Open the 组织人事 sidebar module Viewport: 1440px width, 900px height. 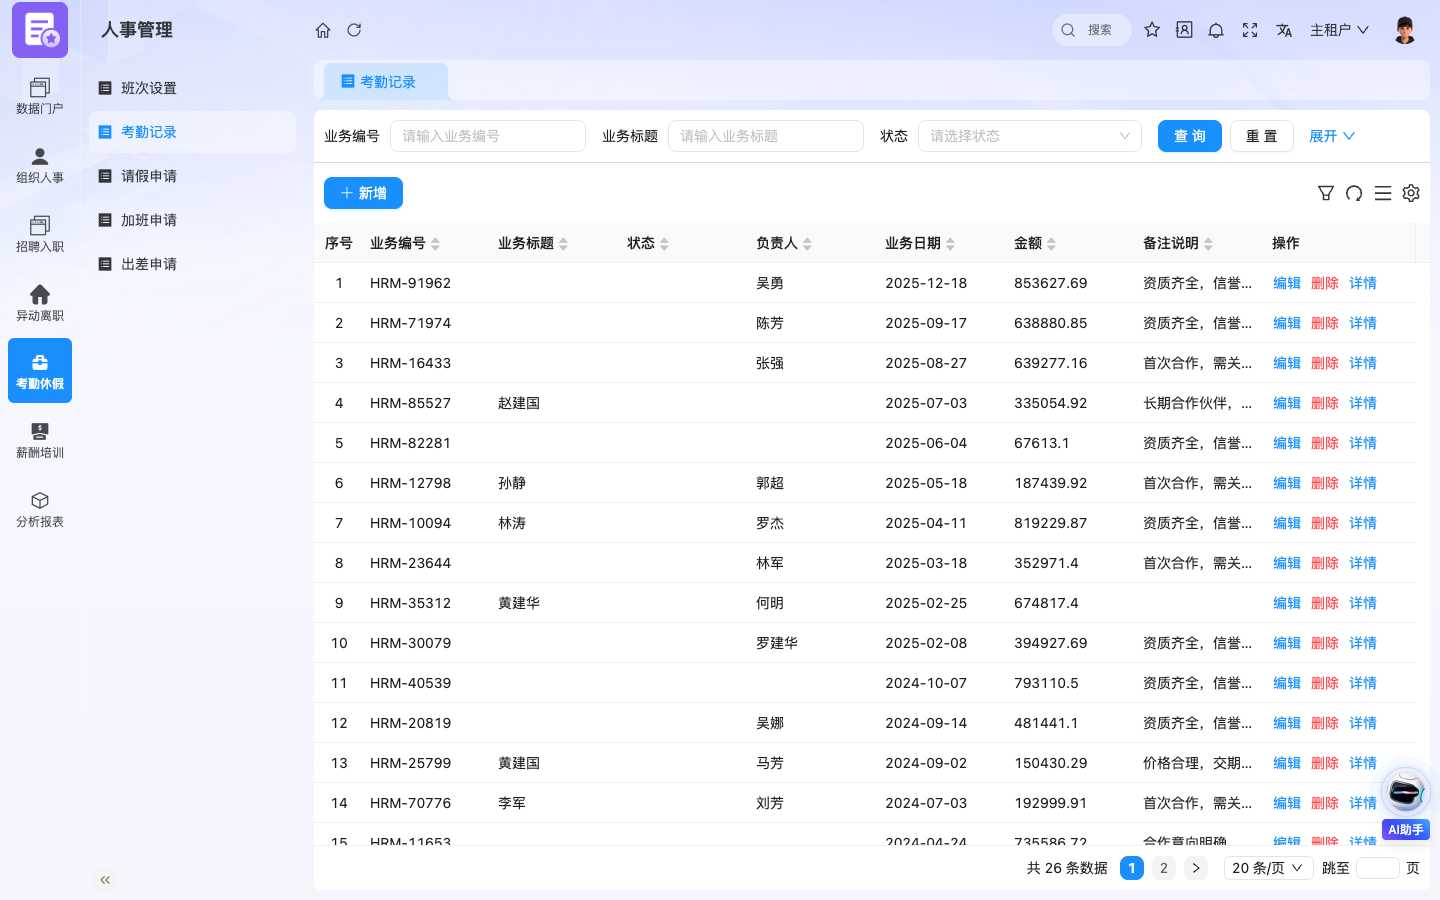40,165
